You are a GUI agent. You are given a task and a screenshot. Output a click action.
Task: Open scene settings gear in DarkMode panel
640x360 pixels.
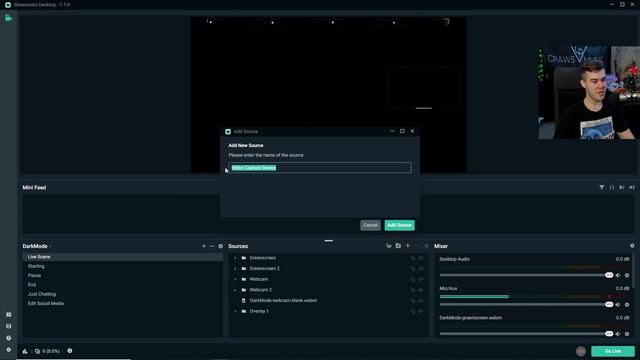[220, 246]
